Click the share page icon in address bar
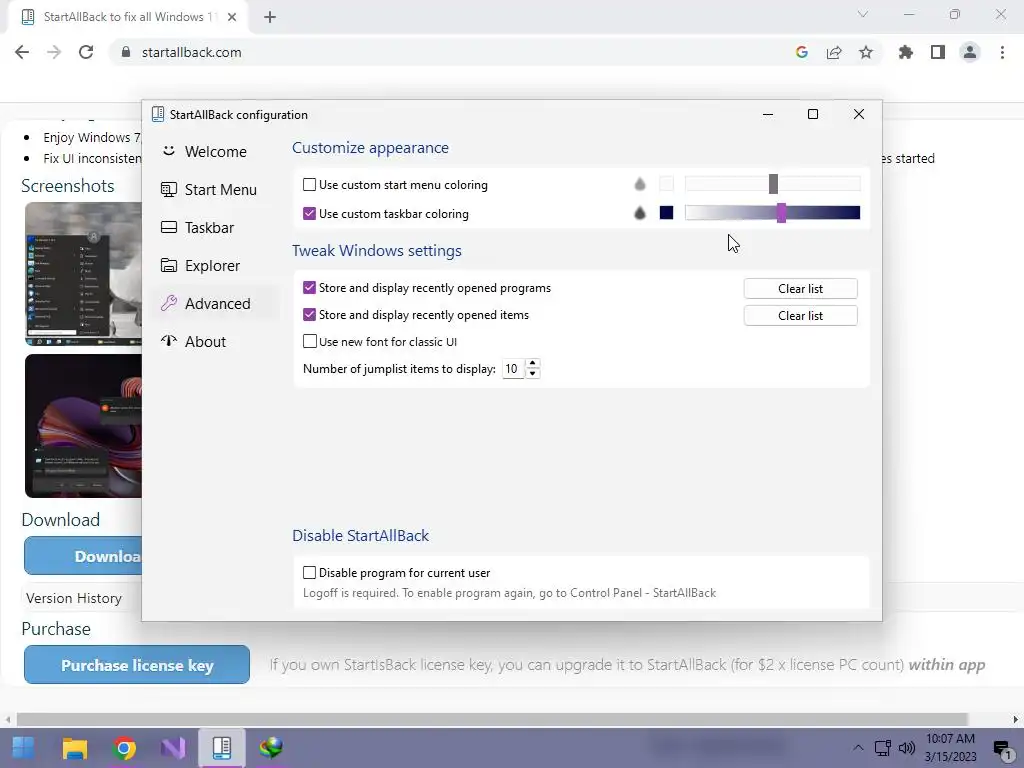 [834, 52]
